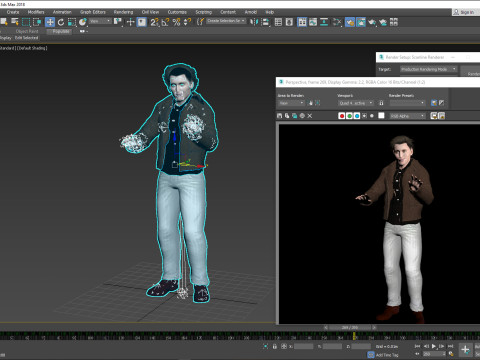Save the rendered image
This screenshot has width=480, height=360.
[x=279, y=116]
